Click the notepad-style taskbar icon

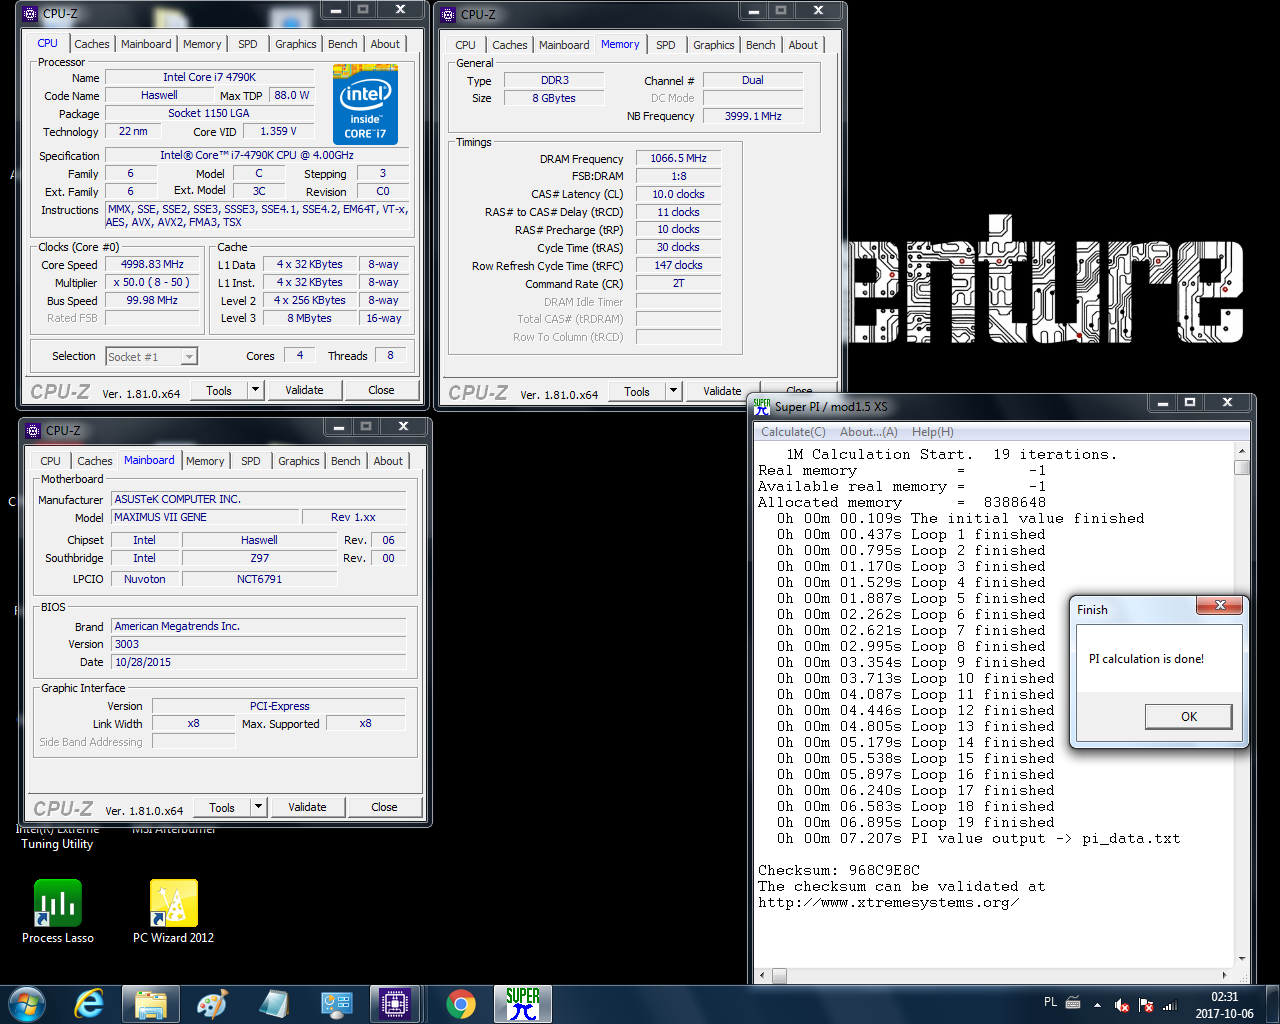point(274,1004)
